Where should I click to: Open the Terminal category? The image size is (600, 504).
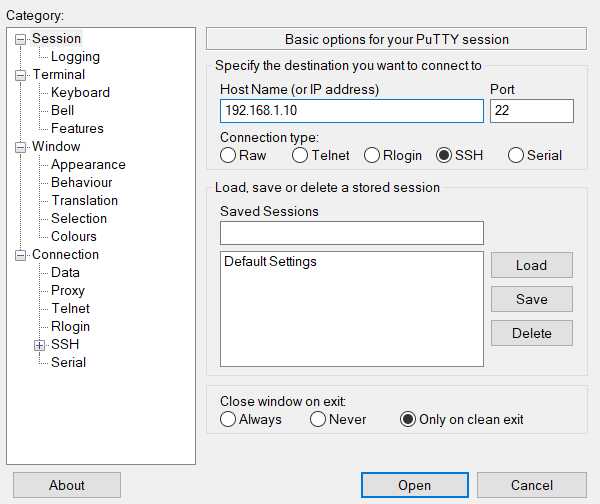coord(59,75)
